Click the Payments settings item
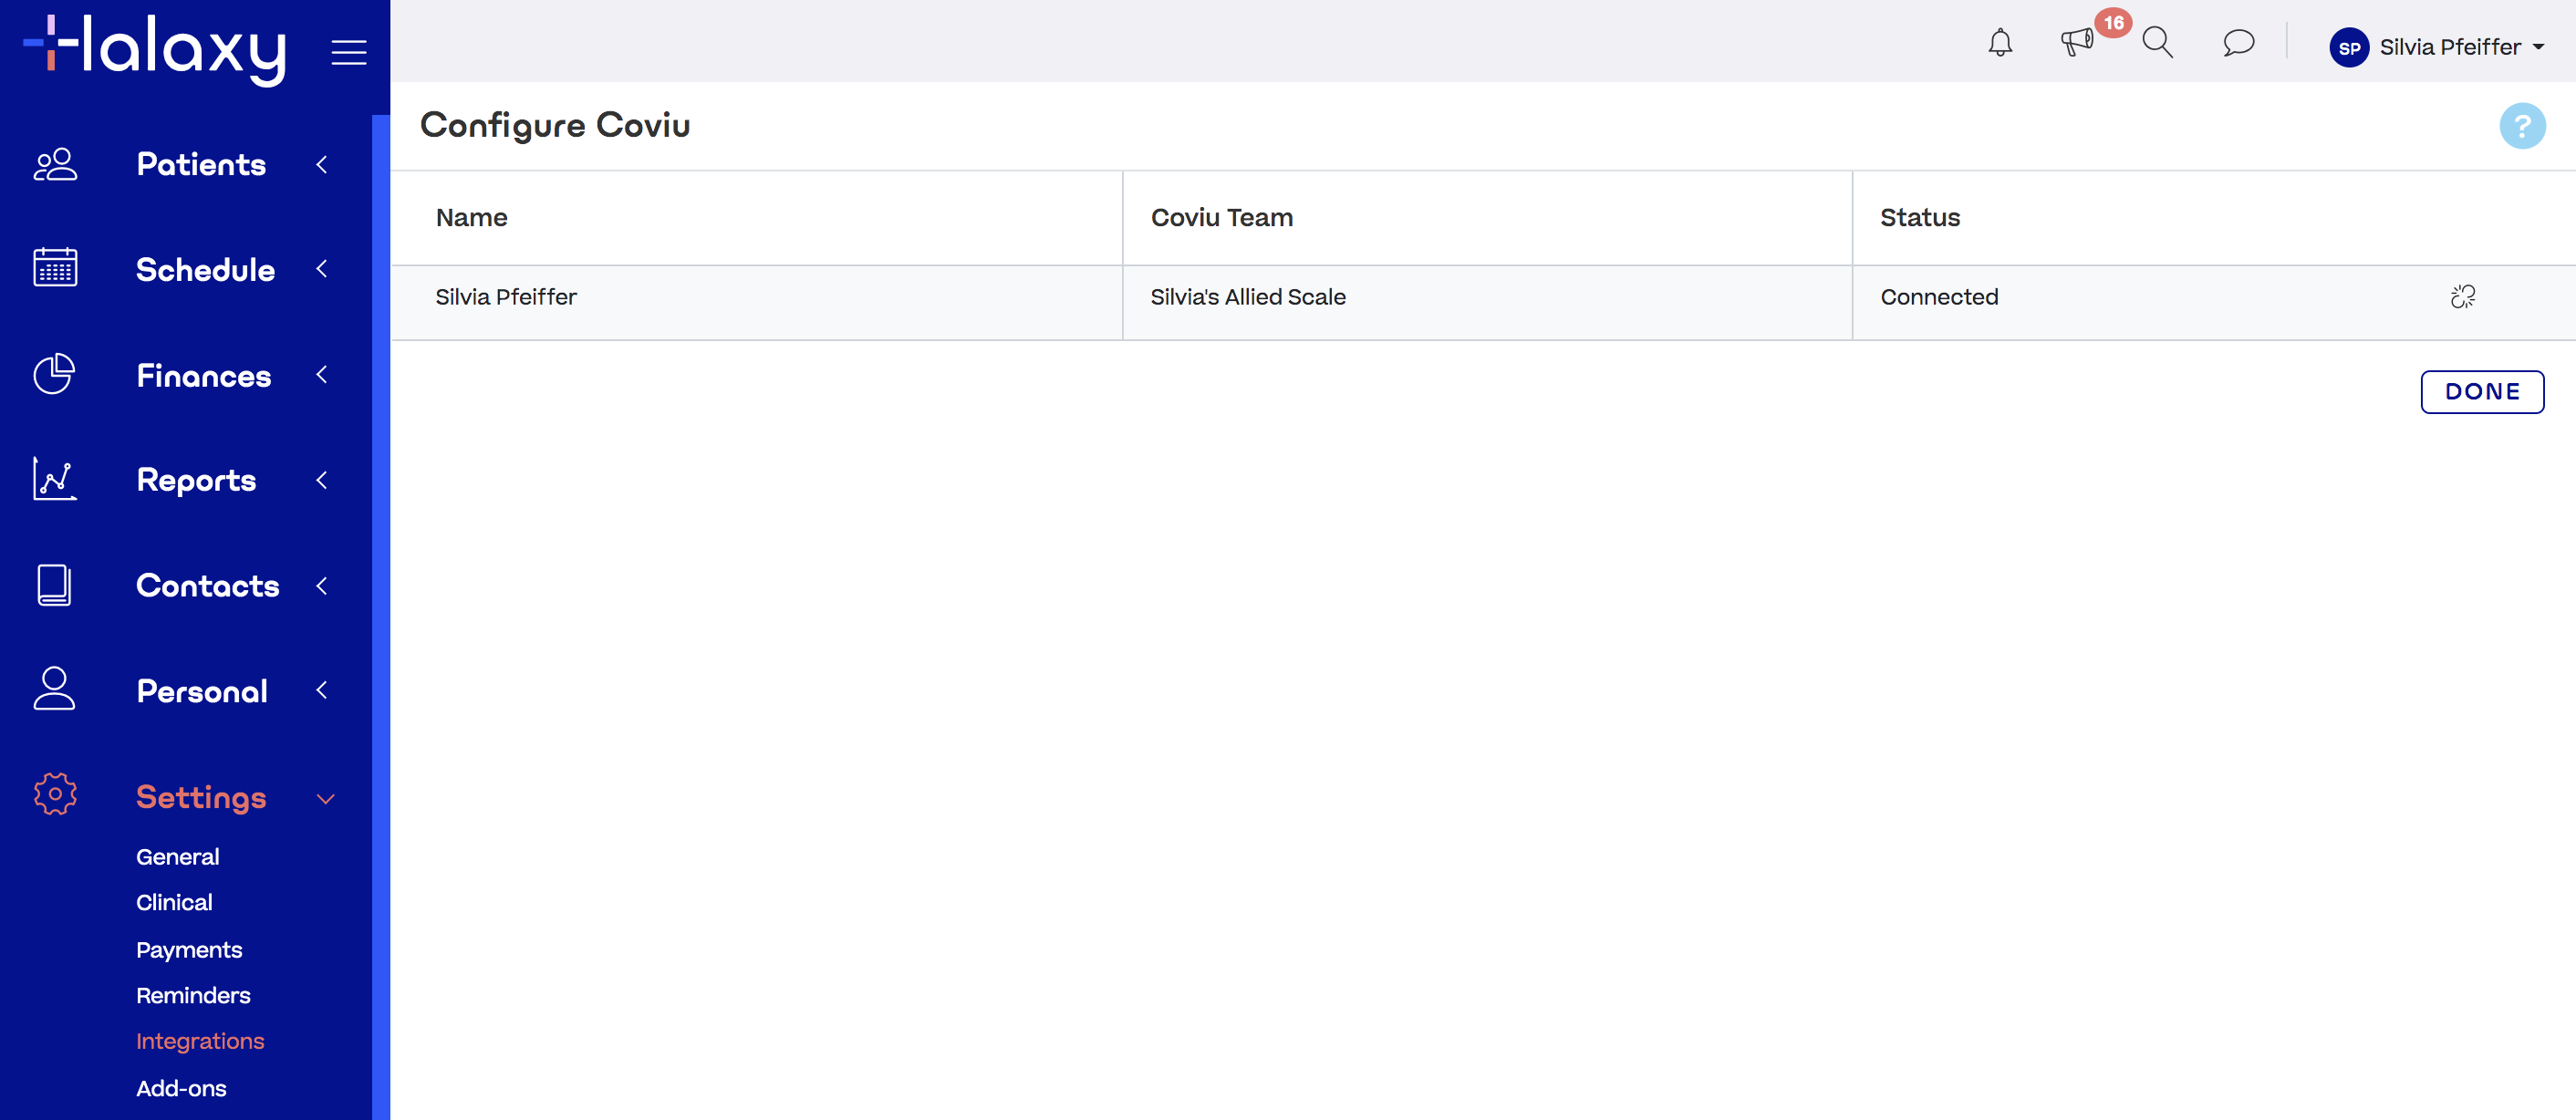Image resolution: width=2576 pixels, height=1120 pixels. (189, 948)
